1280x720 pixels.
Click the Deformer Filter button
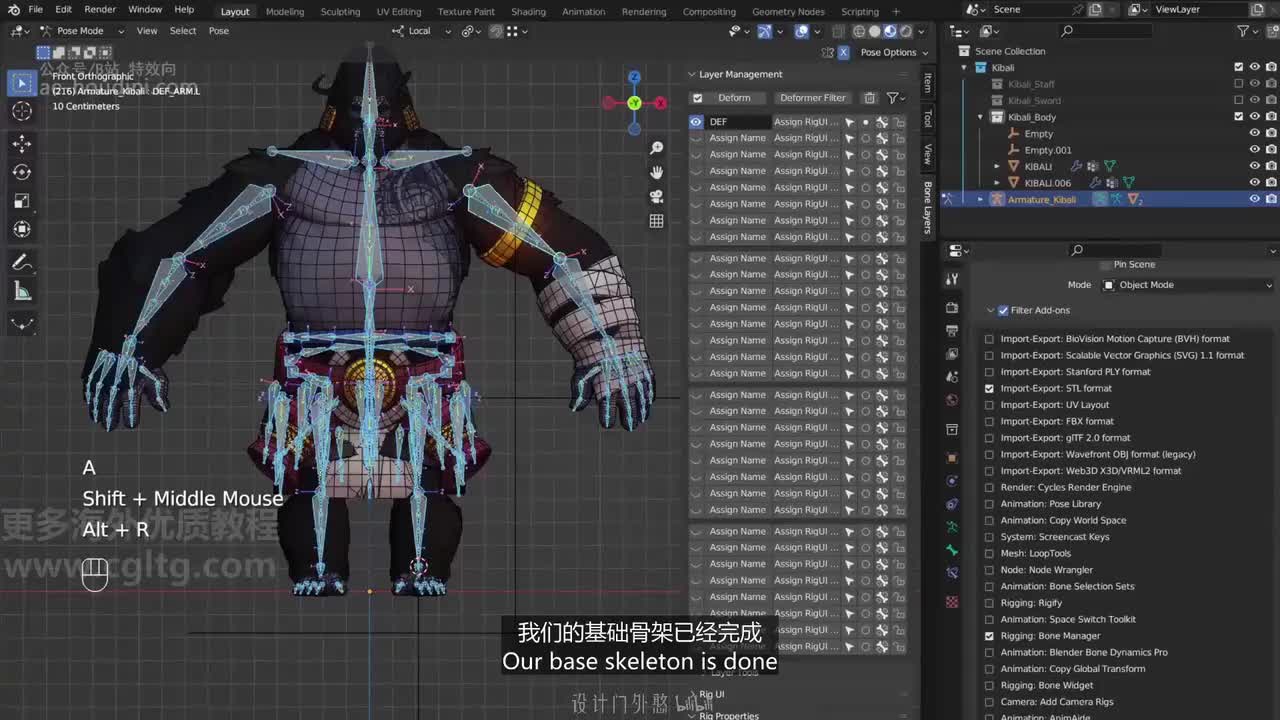tap(812, 98)
